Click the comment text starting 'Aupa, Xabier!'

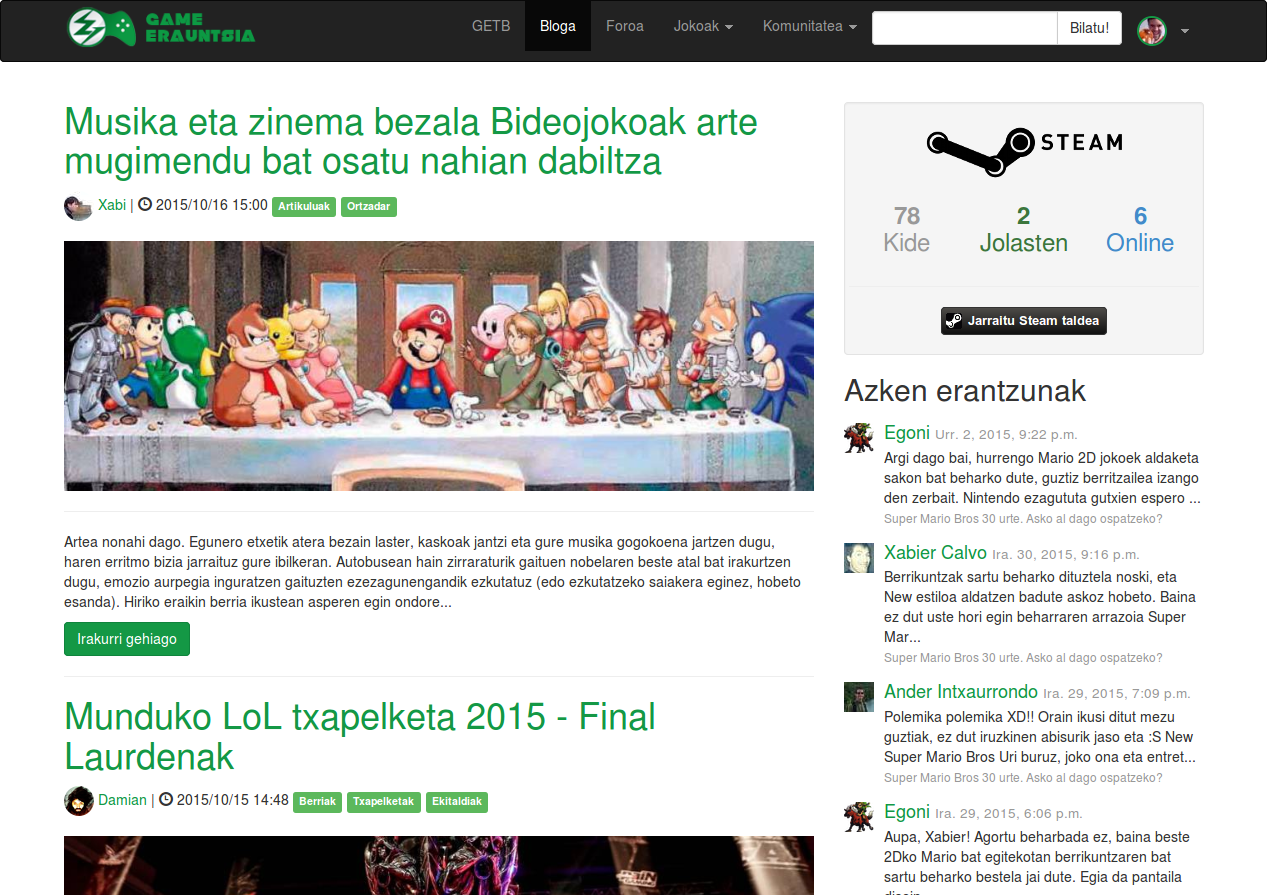pyautogui.click(x=1037, y=862)
